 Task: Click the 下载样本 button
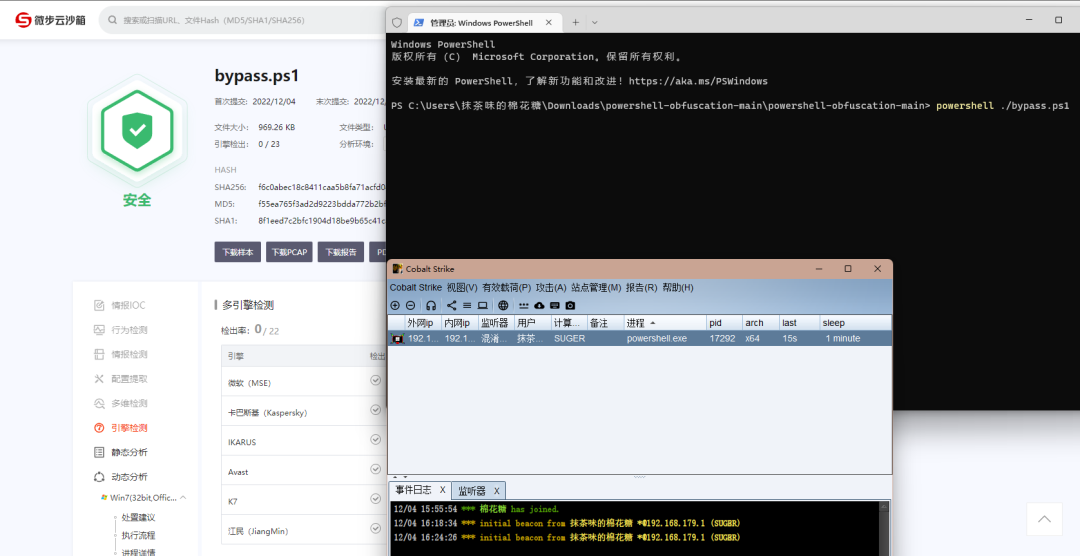(238, 252)
